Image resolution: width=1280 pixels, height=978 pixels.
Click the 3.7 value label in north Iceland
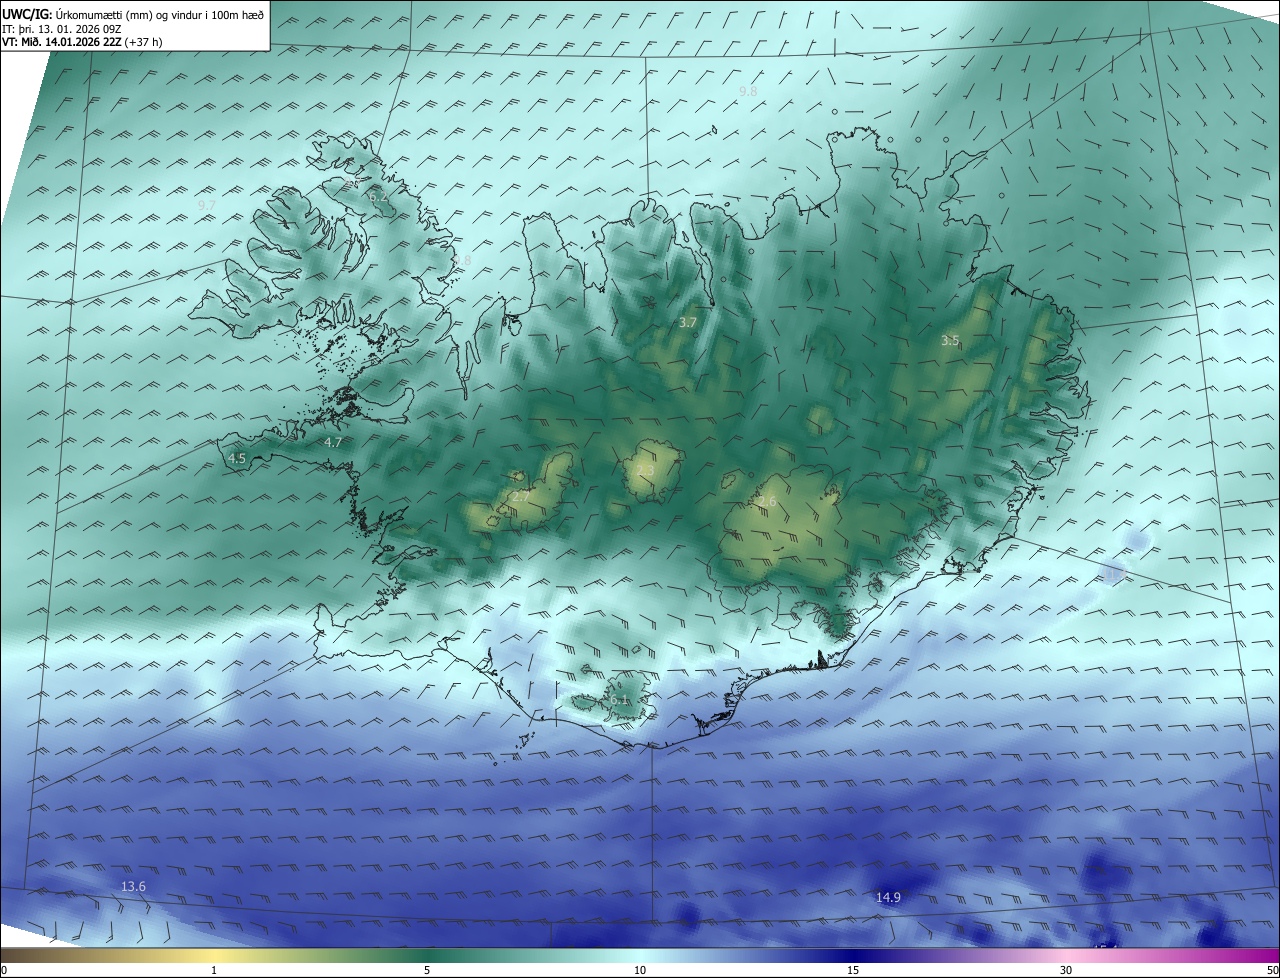(687, 323)
